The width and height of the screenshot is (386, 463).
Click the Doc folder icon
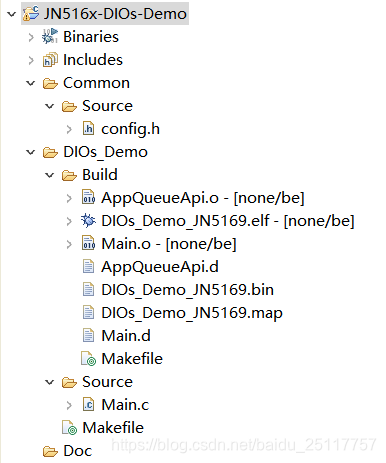(x=50, y=451)
